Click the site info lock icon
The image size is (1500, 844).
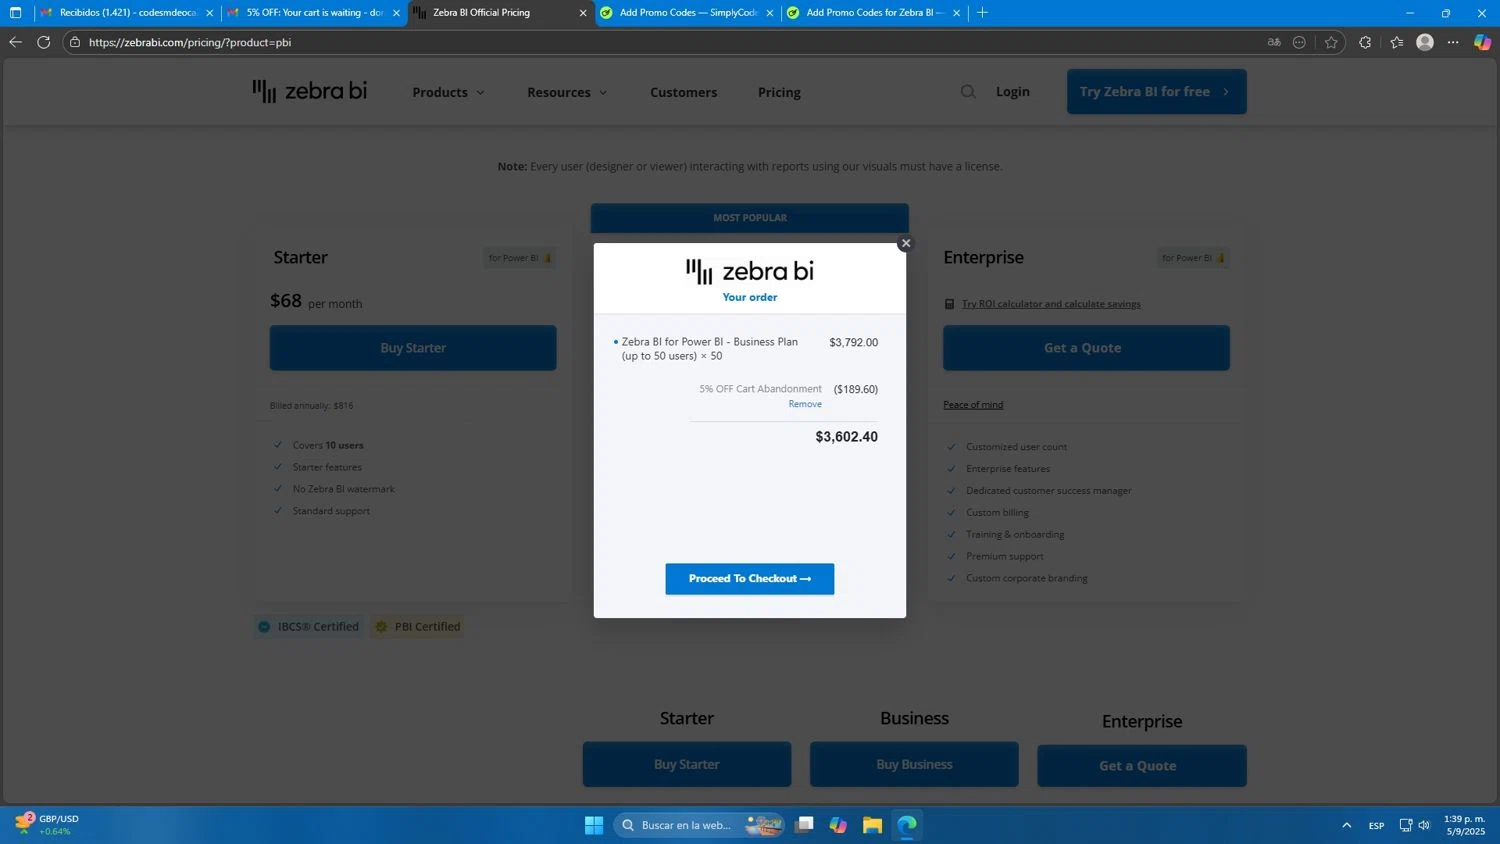point(75,42)
